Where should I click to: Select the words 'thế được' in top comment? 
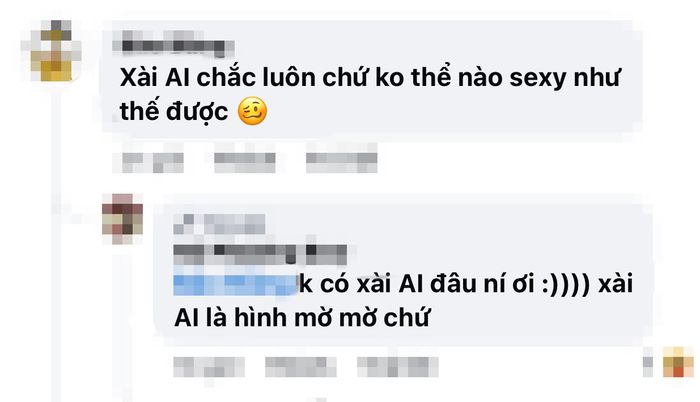[174, 111]
